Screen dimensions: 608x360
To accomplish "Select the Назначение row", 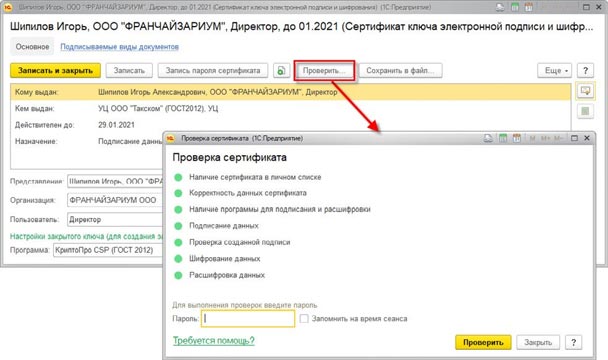I will pyautogui.click(x=87, y=142).
